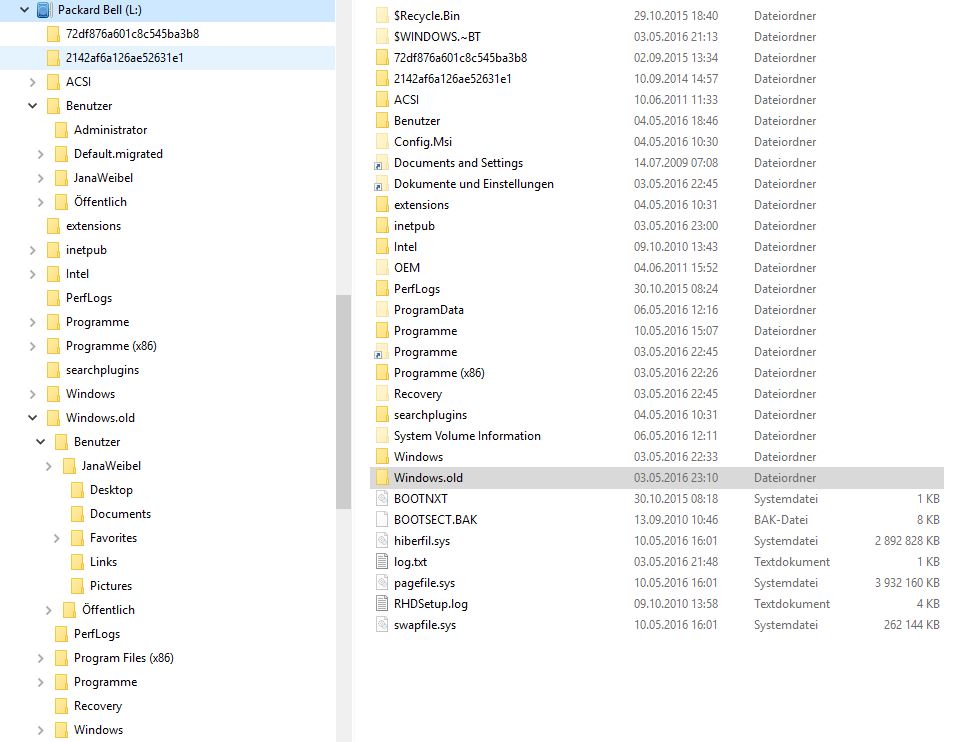Click the OEM folder icon

(x=381, y=268)
